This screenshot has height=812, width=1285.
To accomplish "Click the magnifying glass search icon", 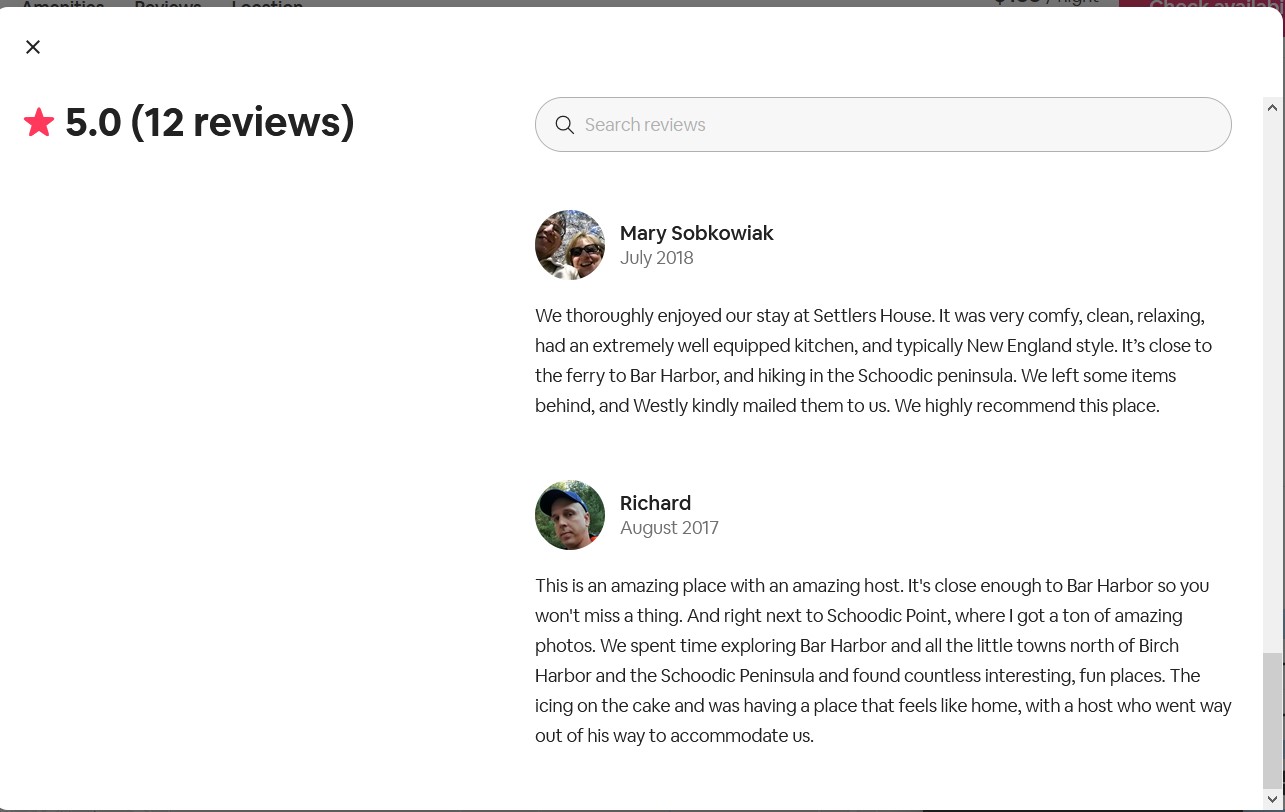I will coord(565,125).
